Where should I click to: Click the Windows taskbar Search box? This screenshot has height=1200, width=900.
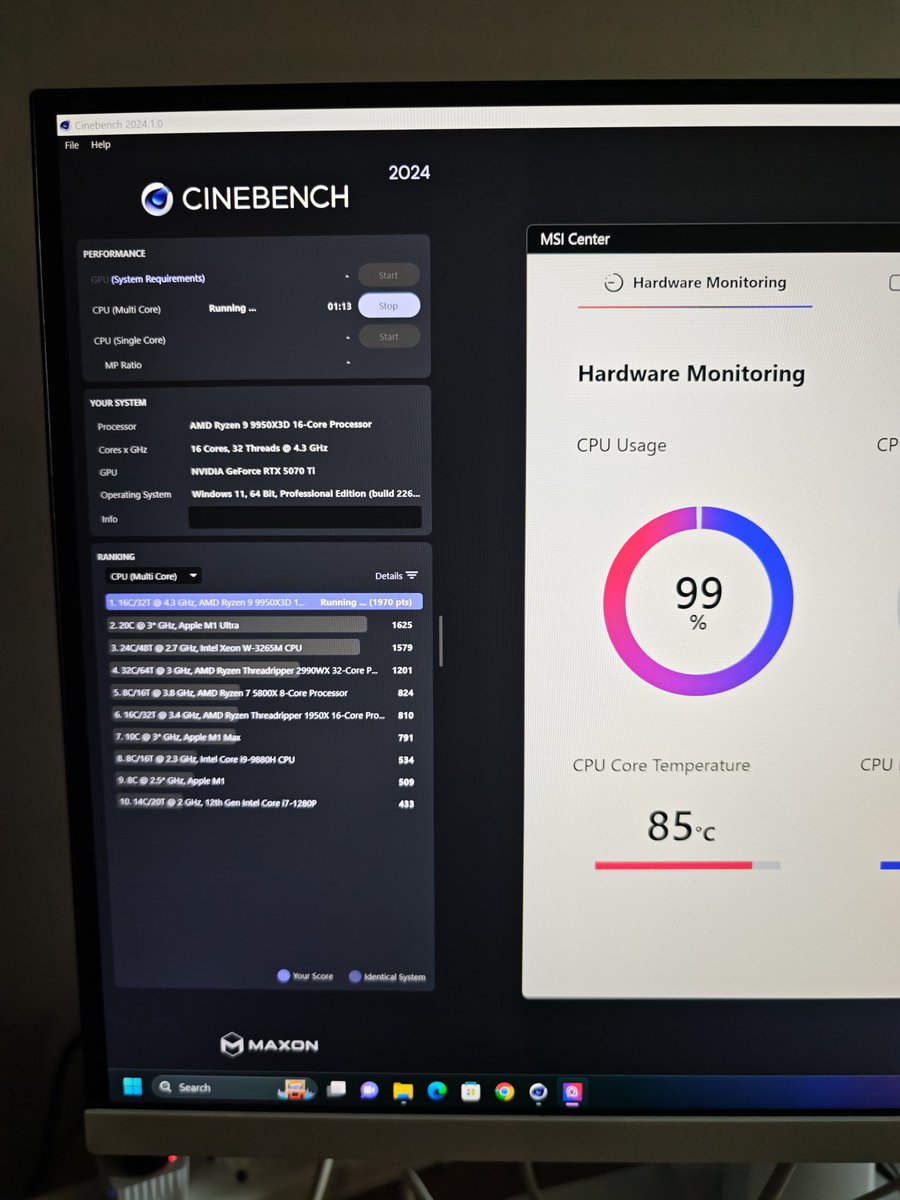[x=233, y=1088]
